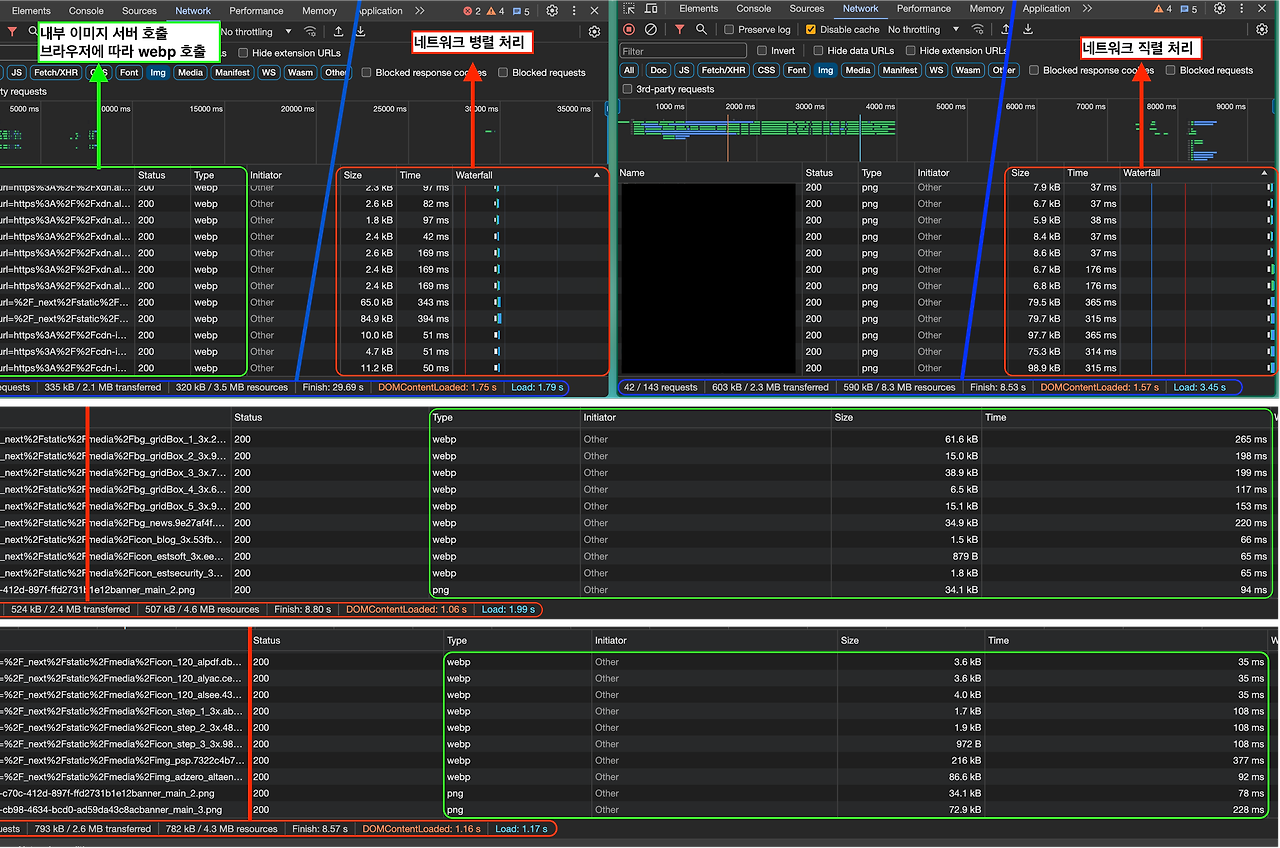Screen dimensions: 1280x848
Task: Focus the Filter text input field
Action: (x=682, y=50)
